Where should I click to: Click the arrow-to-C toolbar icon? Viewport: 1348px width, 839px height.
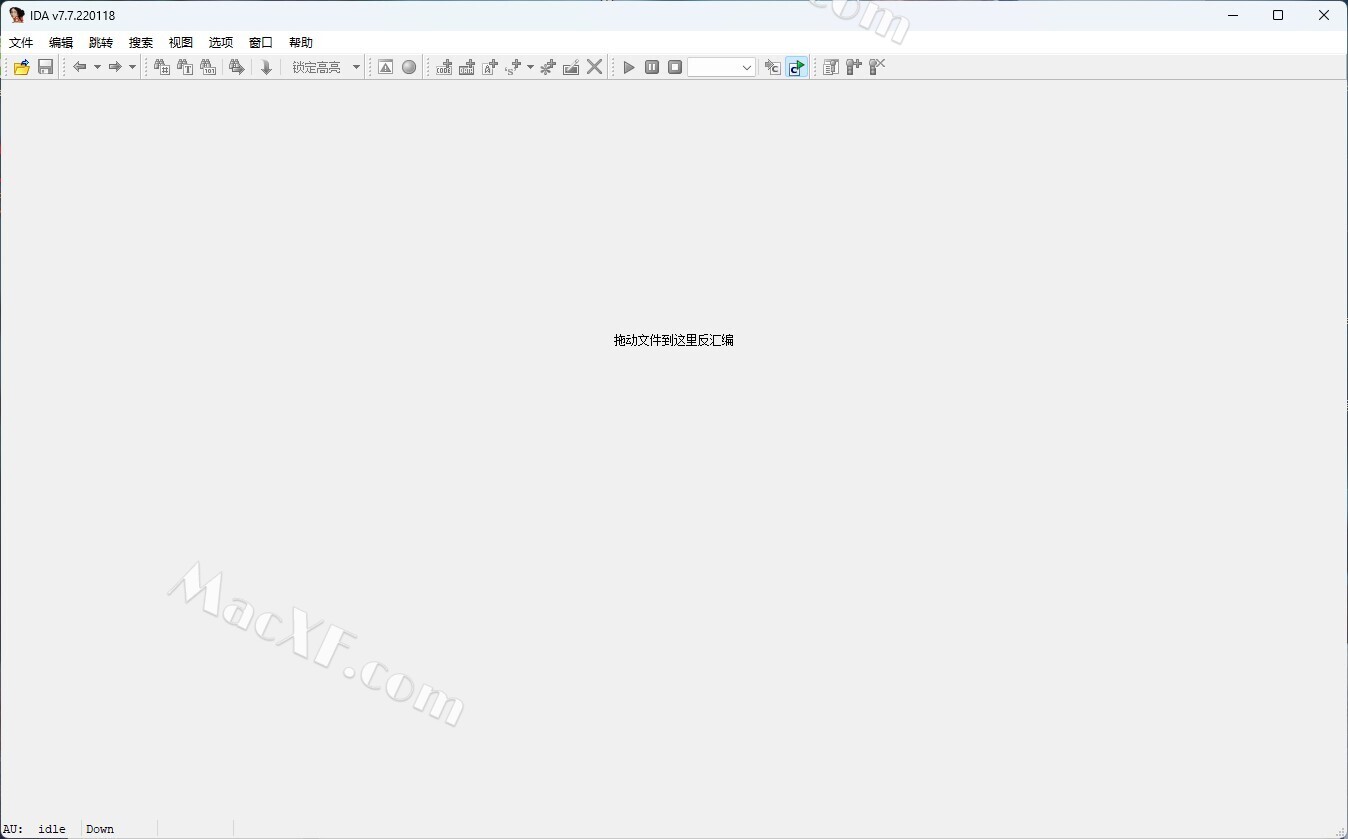pos(772,67)
